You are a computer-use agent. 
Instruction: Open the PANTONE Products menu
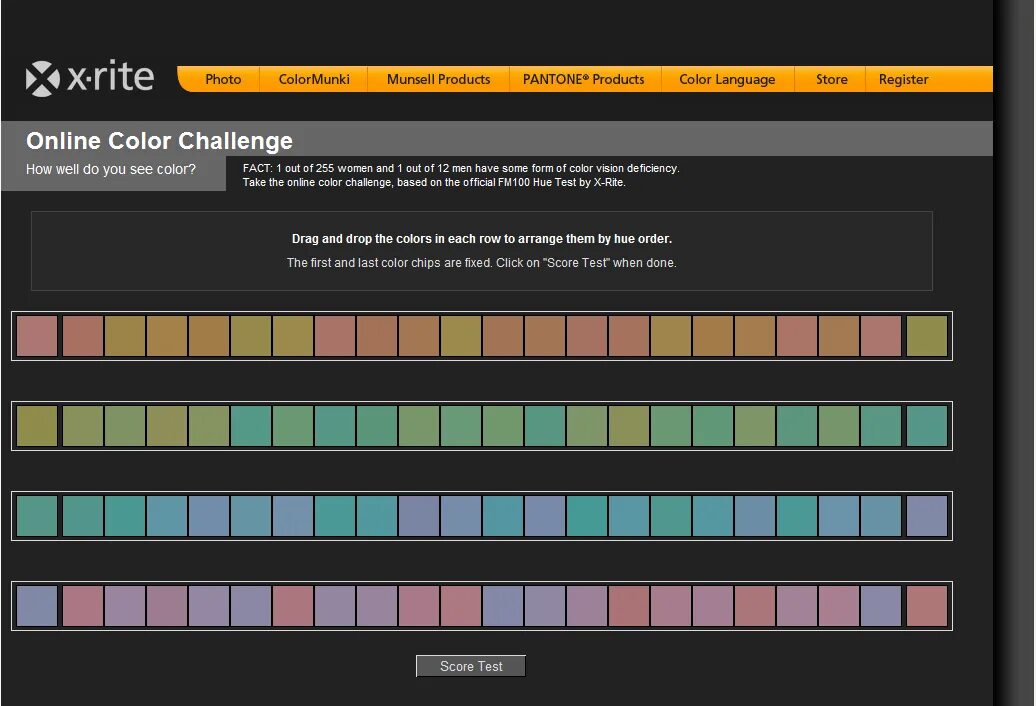tap(583, 79)
